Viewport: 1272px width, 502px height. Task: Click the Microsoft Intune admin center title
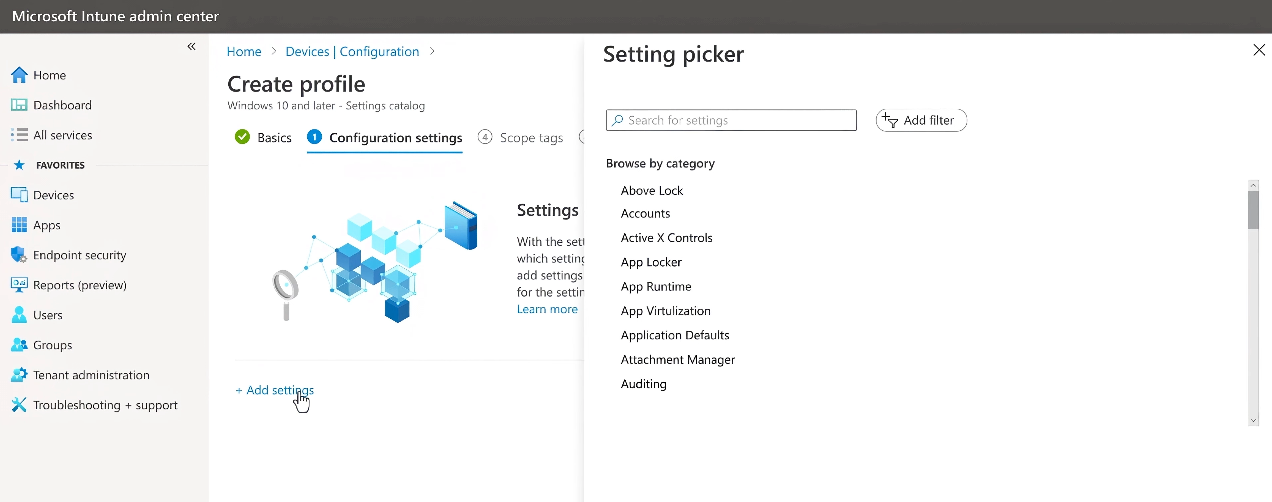point(115,16)
